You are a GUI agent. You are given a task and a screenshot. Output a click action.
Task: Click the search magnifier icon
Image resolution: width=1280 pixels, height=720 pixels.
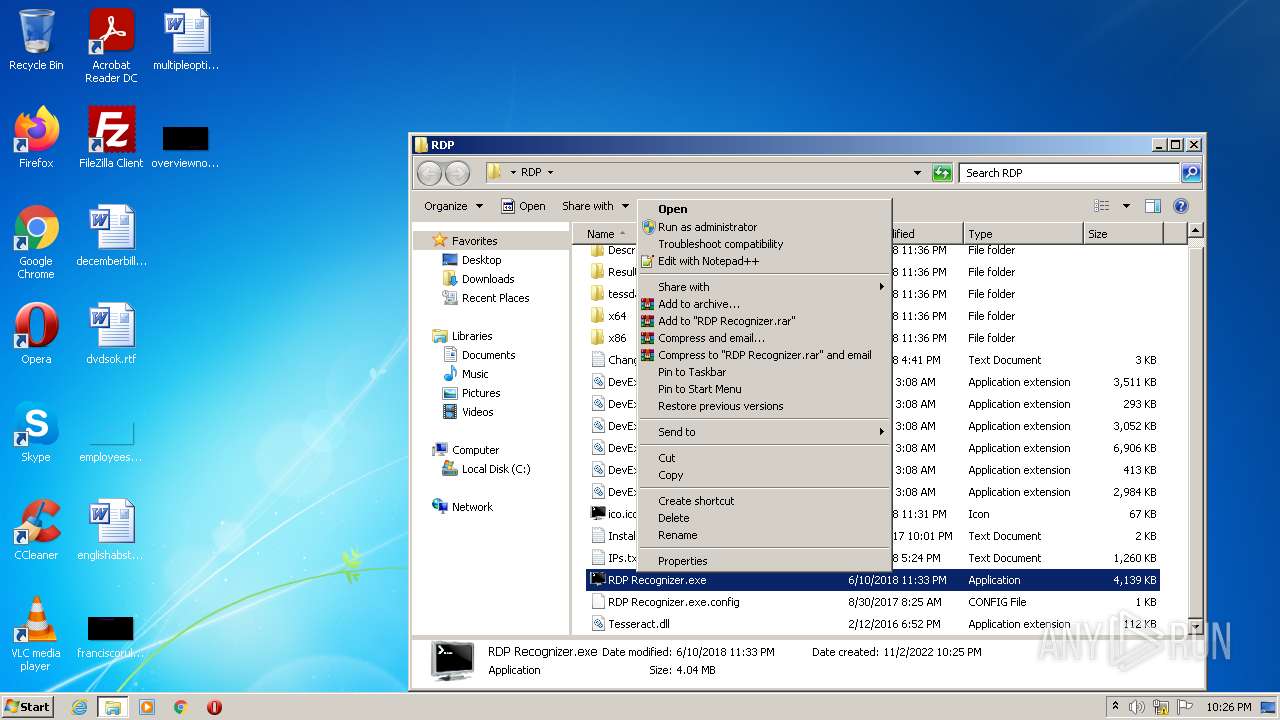tap(1190, 173)
